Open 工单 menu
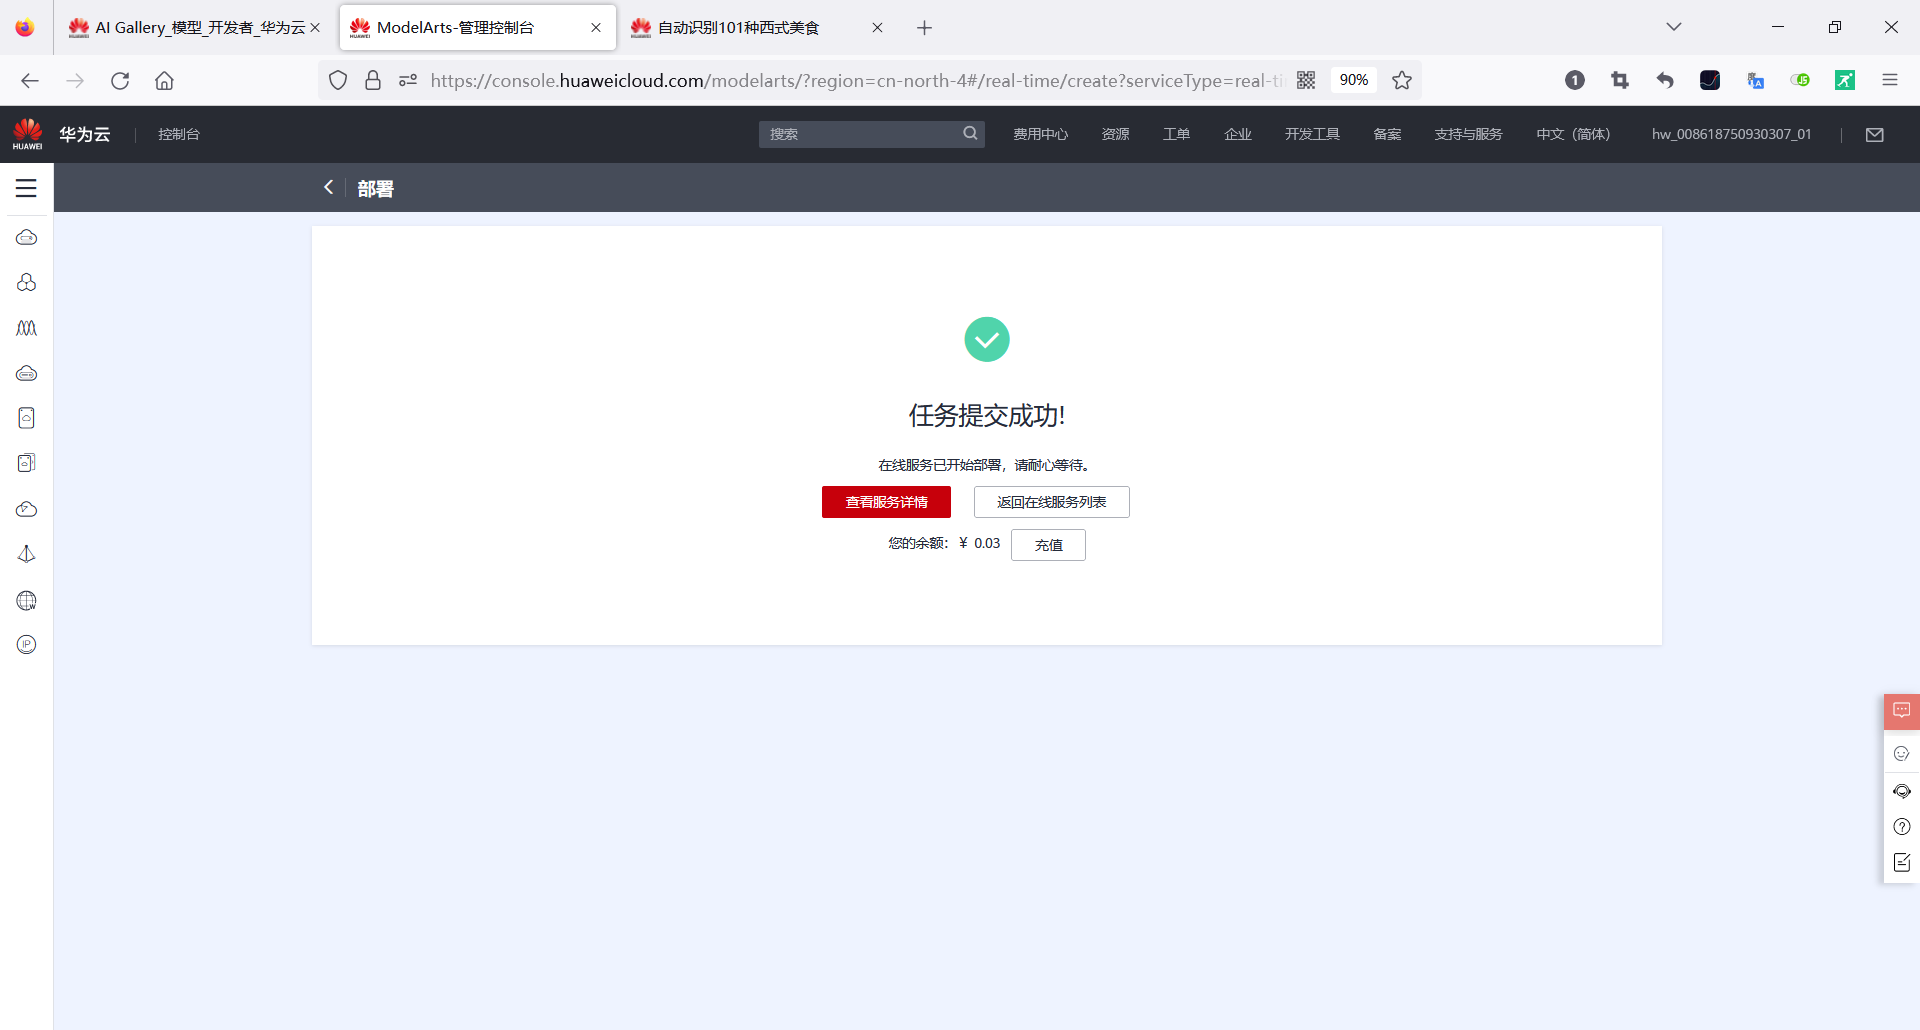The width and height of the screenshot is (1920, 1030). pyautogui.click(x=1176, y=134)
